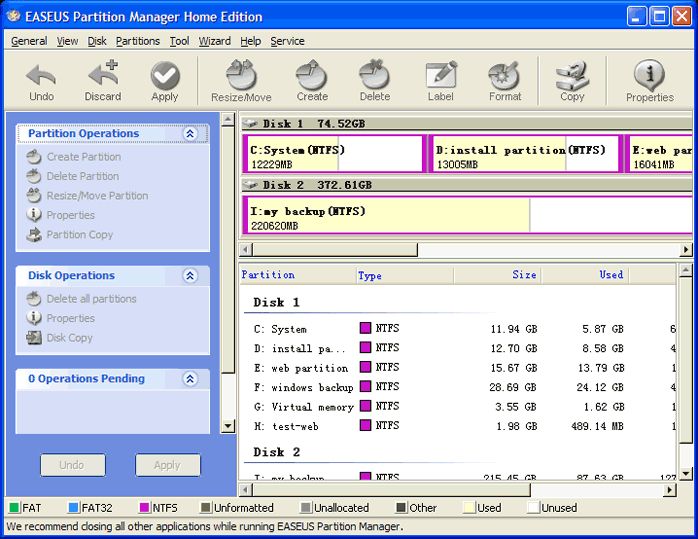The height and width of the screenshot is (539, 698).
Task: Select the G: Virtual memory row
Action: [460, 407]
